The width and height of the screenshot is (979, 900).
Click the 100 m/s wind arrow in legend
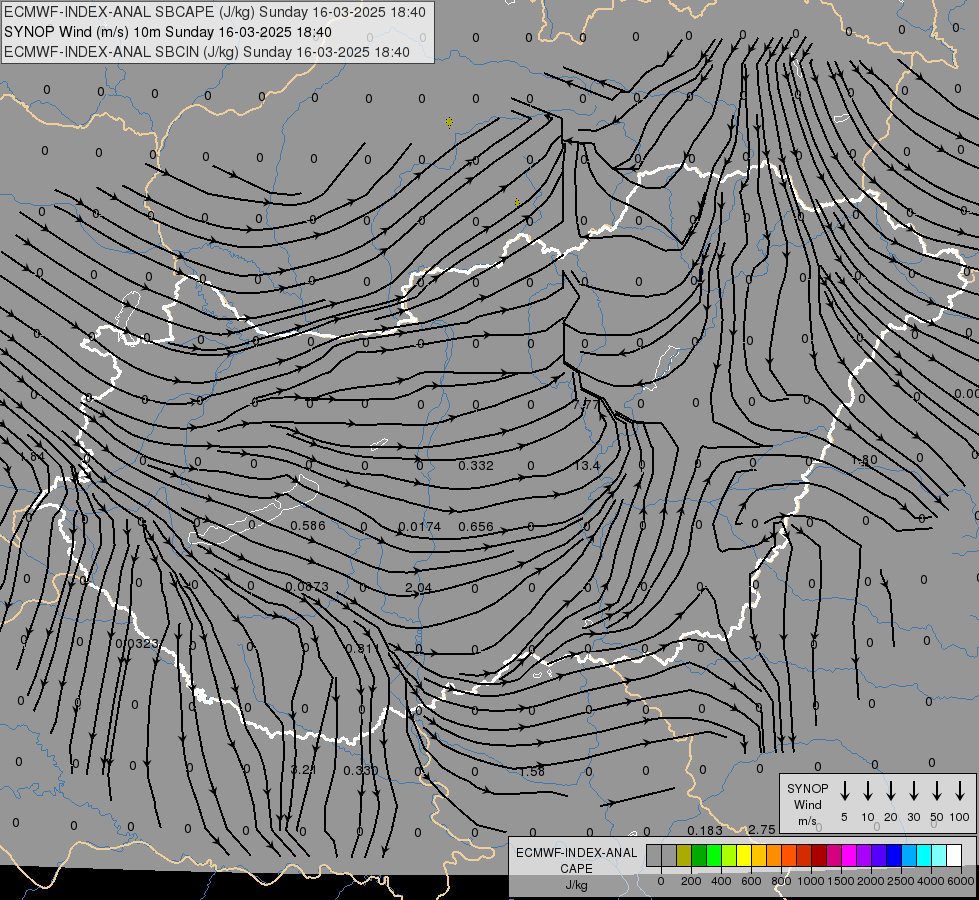tap(960, 791)
